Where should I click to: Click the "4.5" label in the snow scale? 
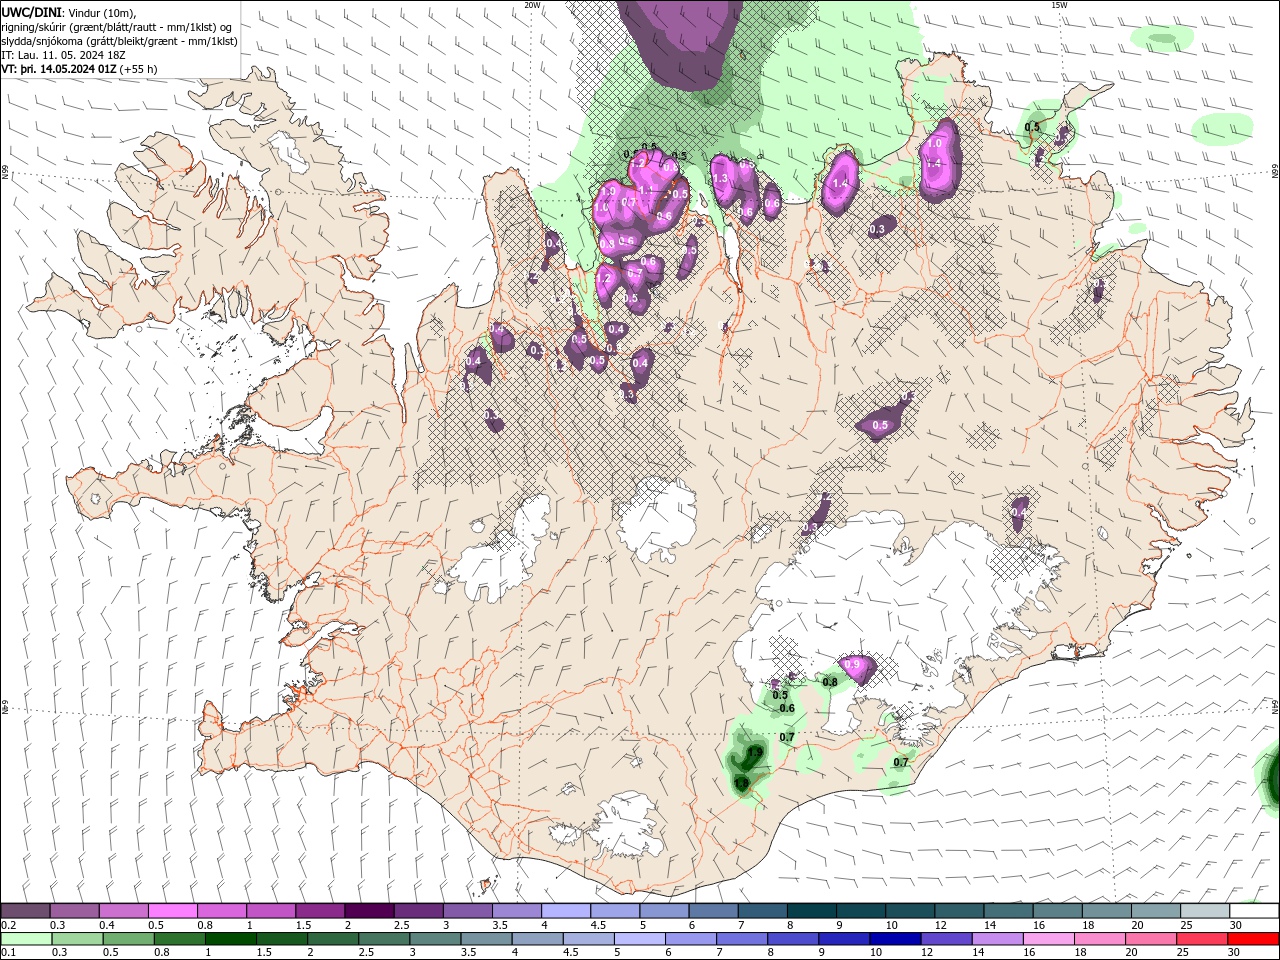point(598,925)
